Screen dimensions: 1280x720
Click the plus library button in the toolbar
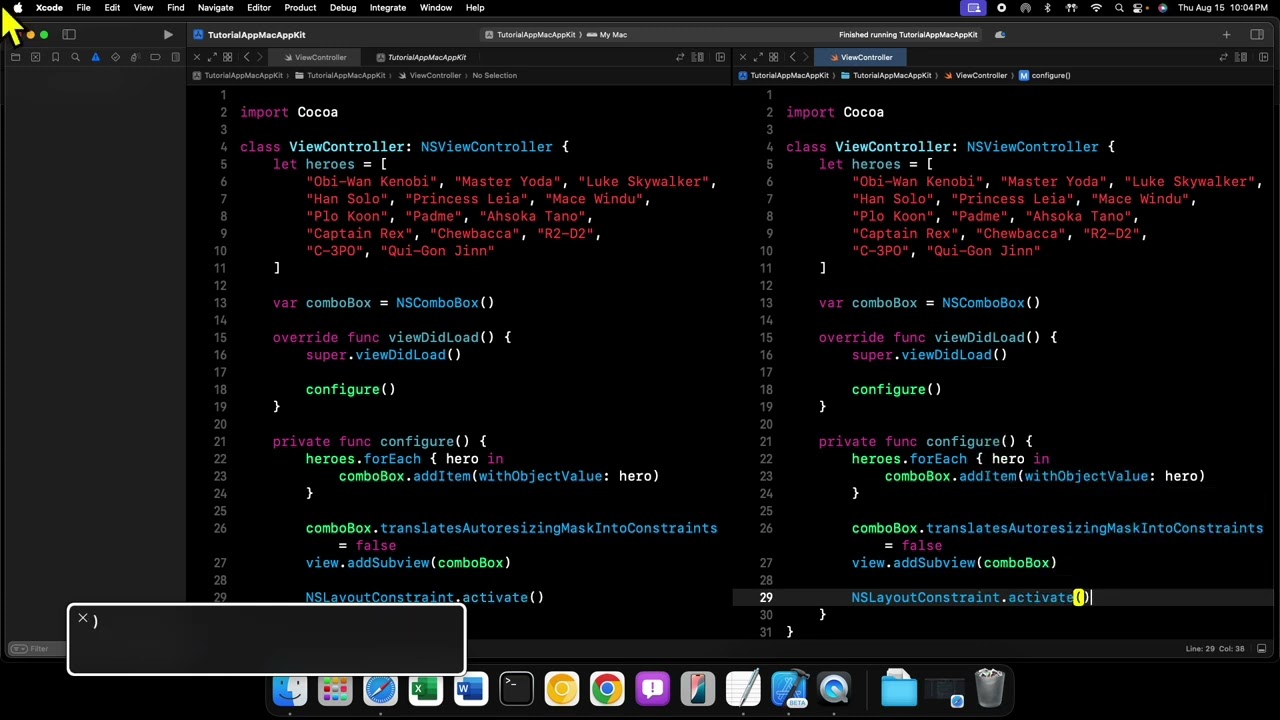point(1226,35)
